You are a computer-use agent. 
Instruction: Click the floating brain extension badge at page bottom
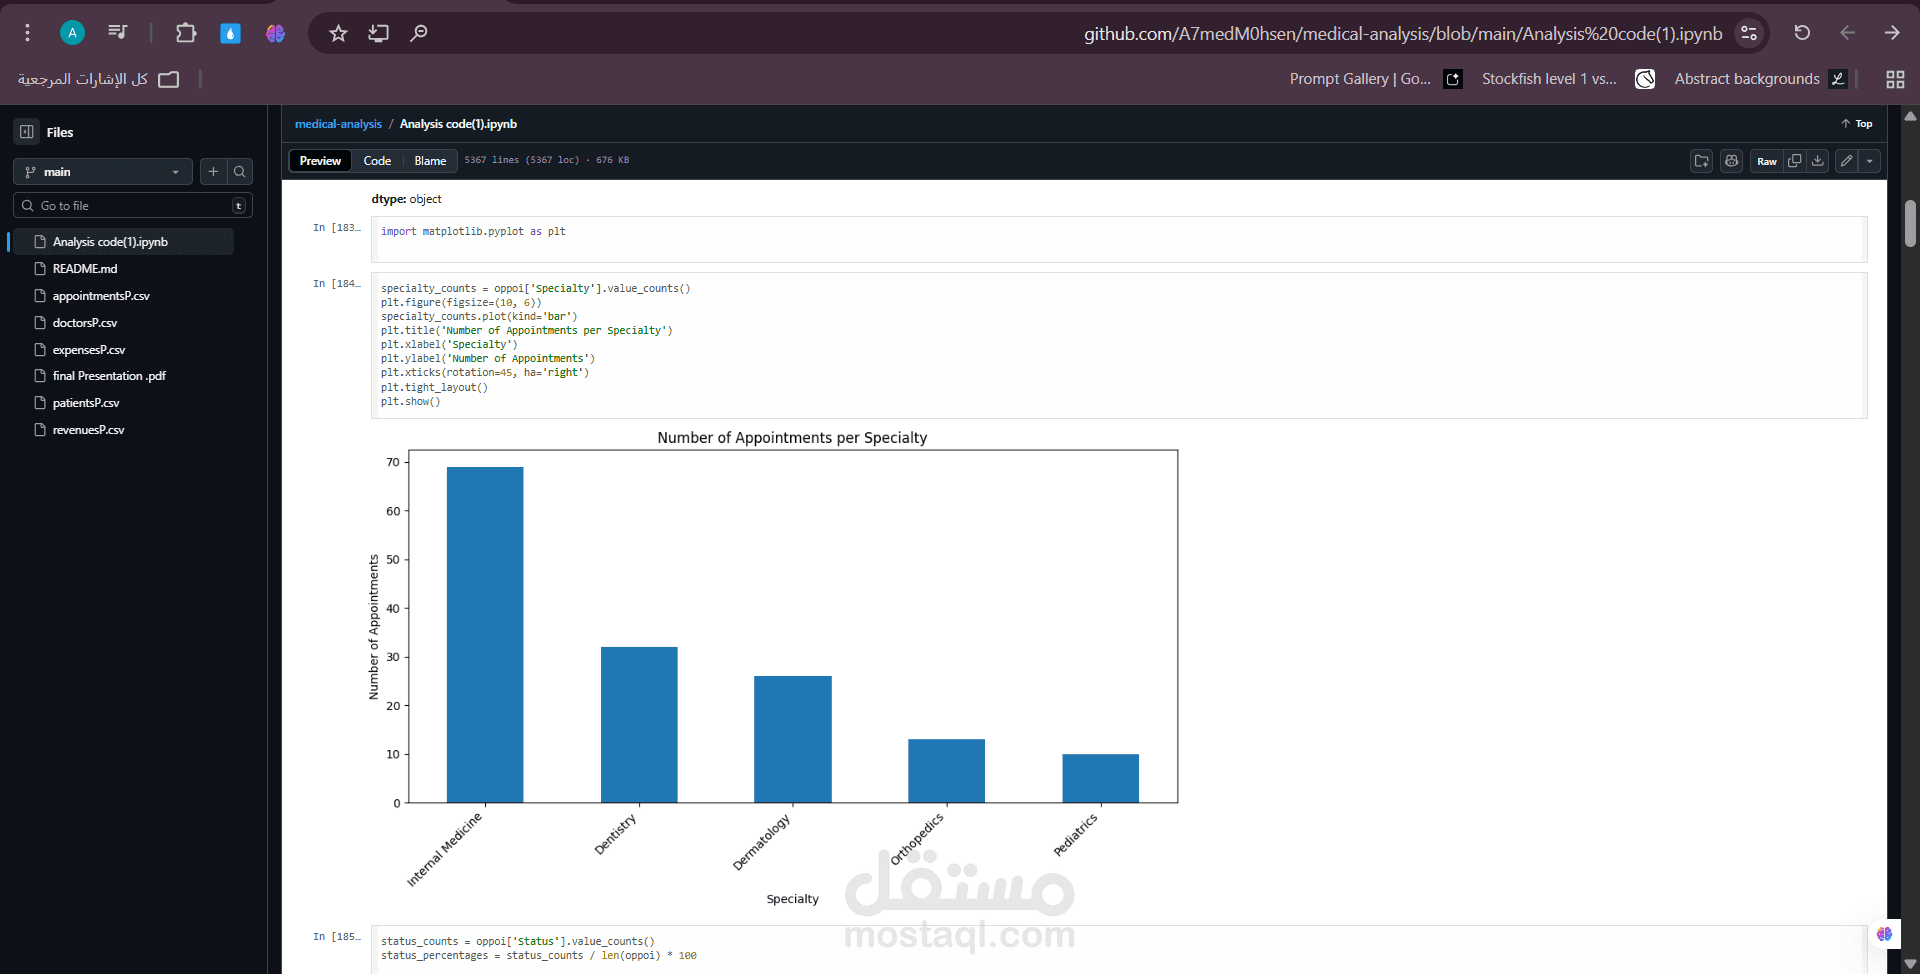point(1885,934)
